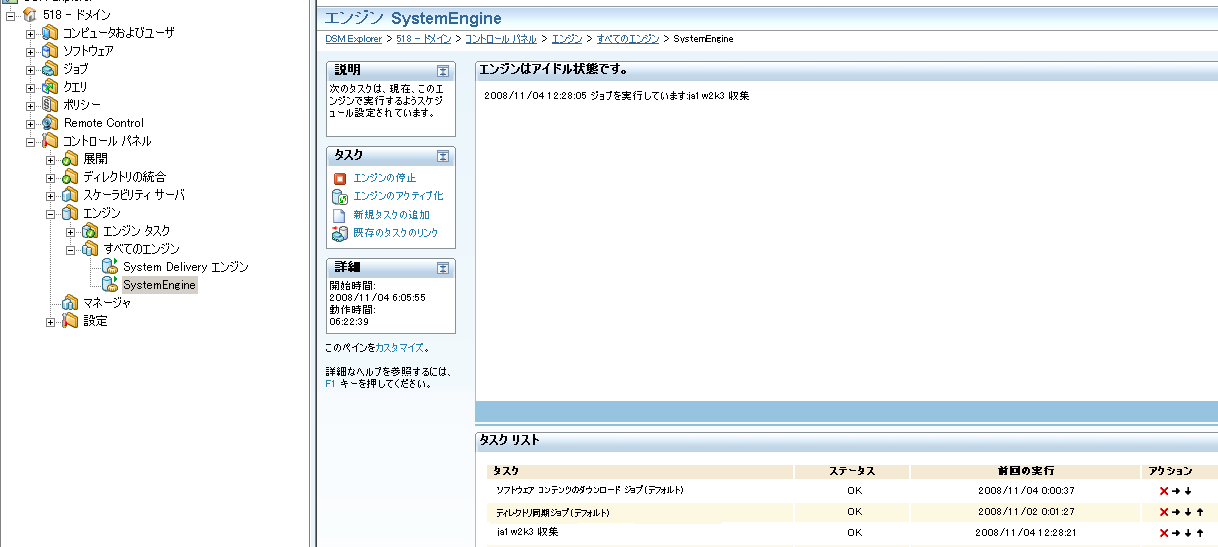
Task: Click the System Delivery エンジン icon
Action: (110, 267)
